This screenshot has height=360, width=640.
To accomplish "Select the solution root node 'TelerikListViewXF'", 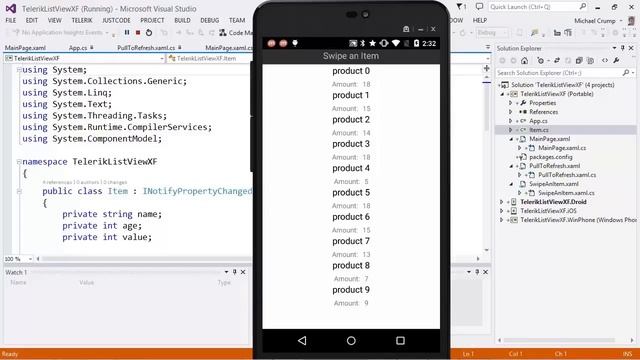I will point(562,85).
